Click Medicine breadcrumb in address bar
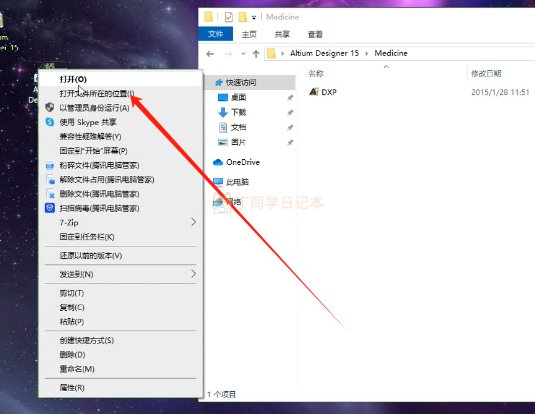Viewport: 535px width, 414px height. (x=391, y=53)
